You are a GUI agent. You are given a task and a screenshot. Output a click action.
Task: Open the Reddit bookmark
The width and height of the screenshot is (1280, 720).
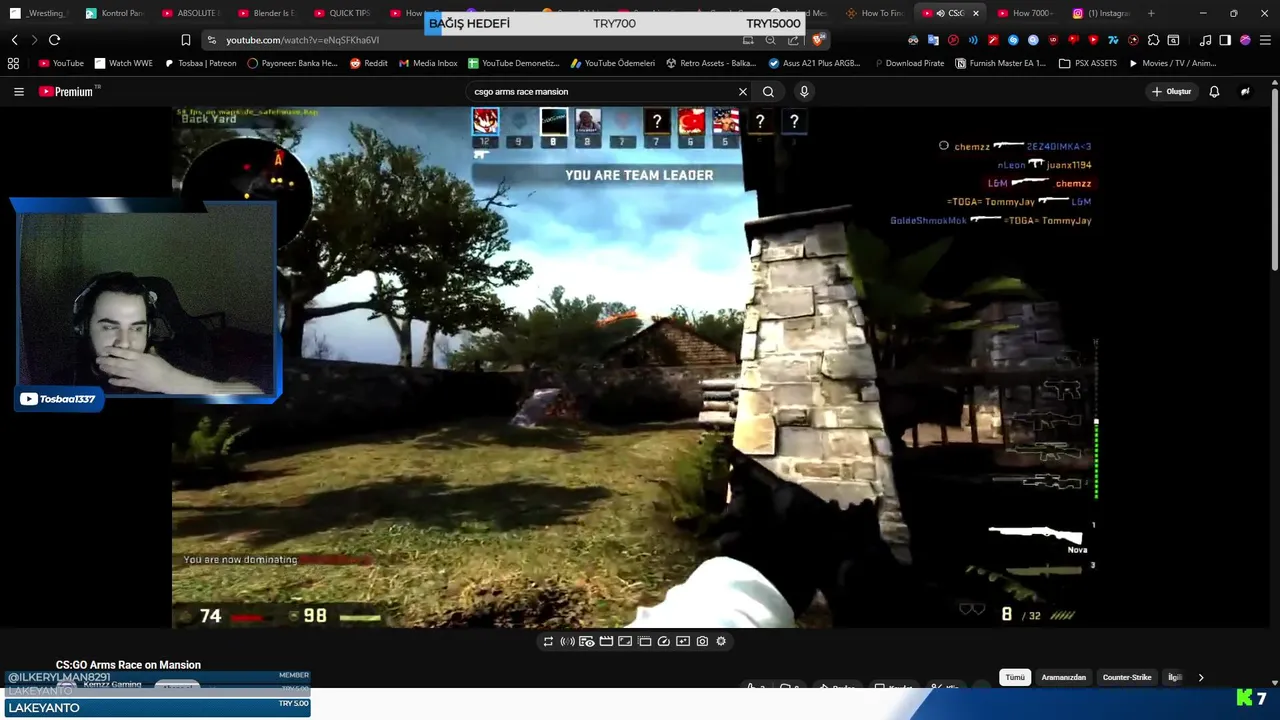[x=369, y=63]
